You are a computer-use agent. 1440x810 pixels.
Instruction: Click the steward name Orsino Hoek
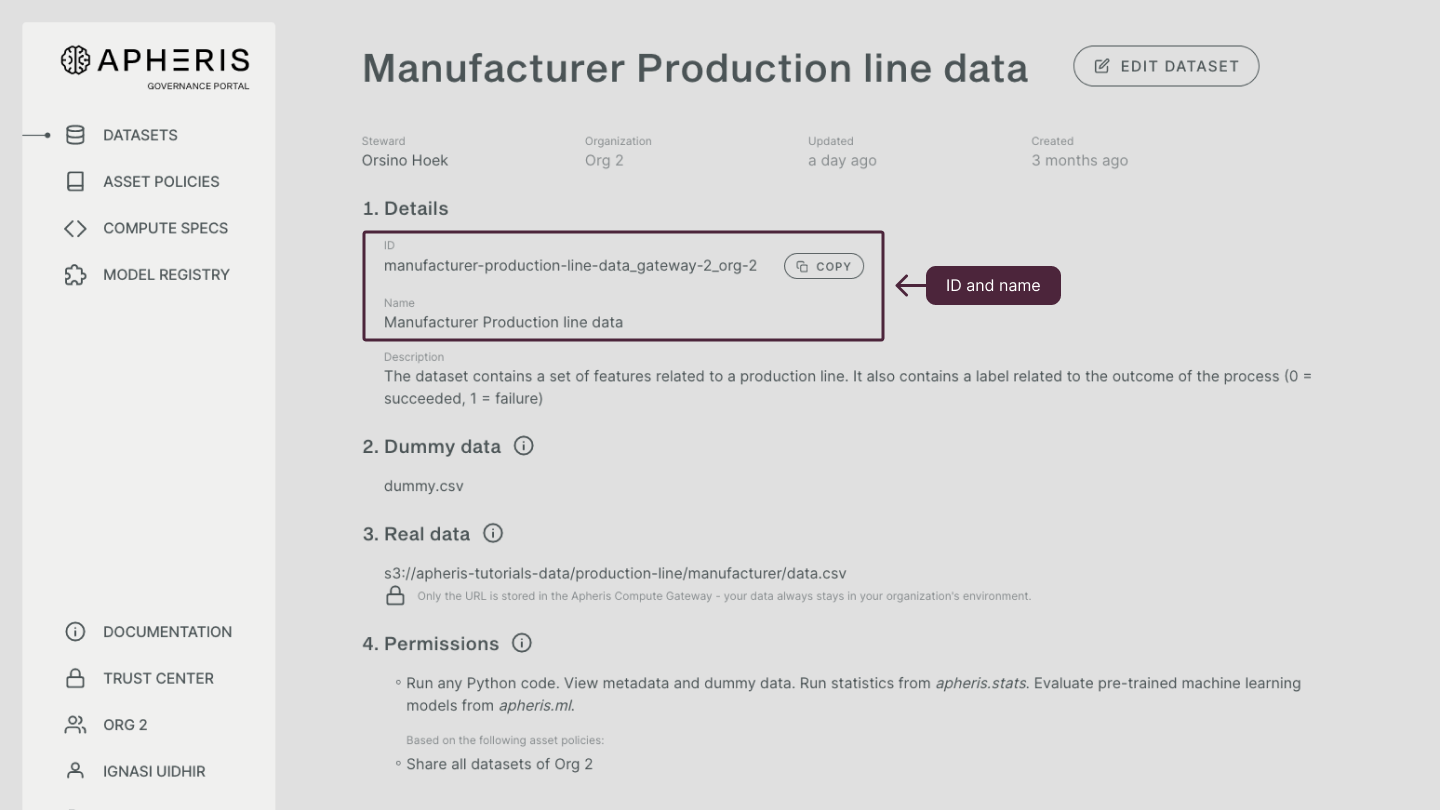[x=405, y=160]
